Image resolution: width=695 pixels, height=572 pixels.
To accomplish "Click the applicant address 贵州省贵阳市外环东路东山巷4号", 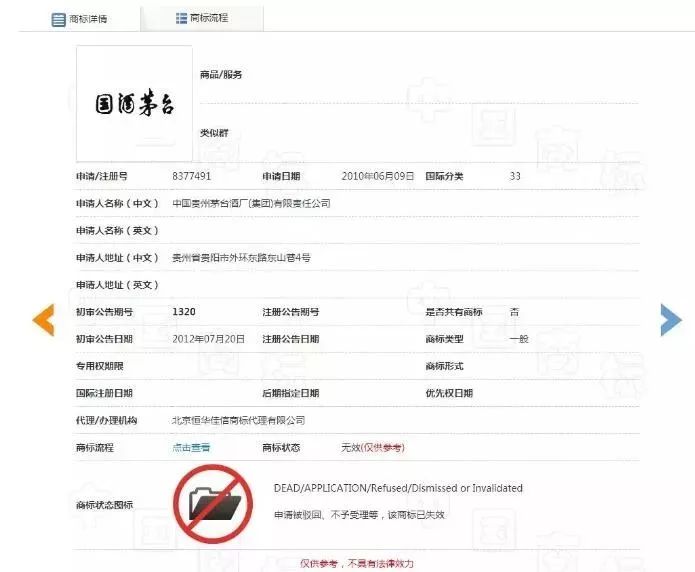I will pos(241,257).
